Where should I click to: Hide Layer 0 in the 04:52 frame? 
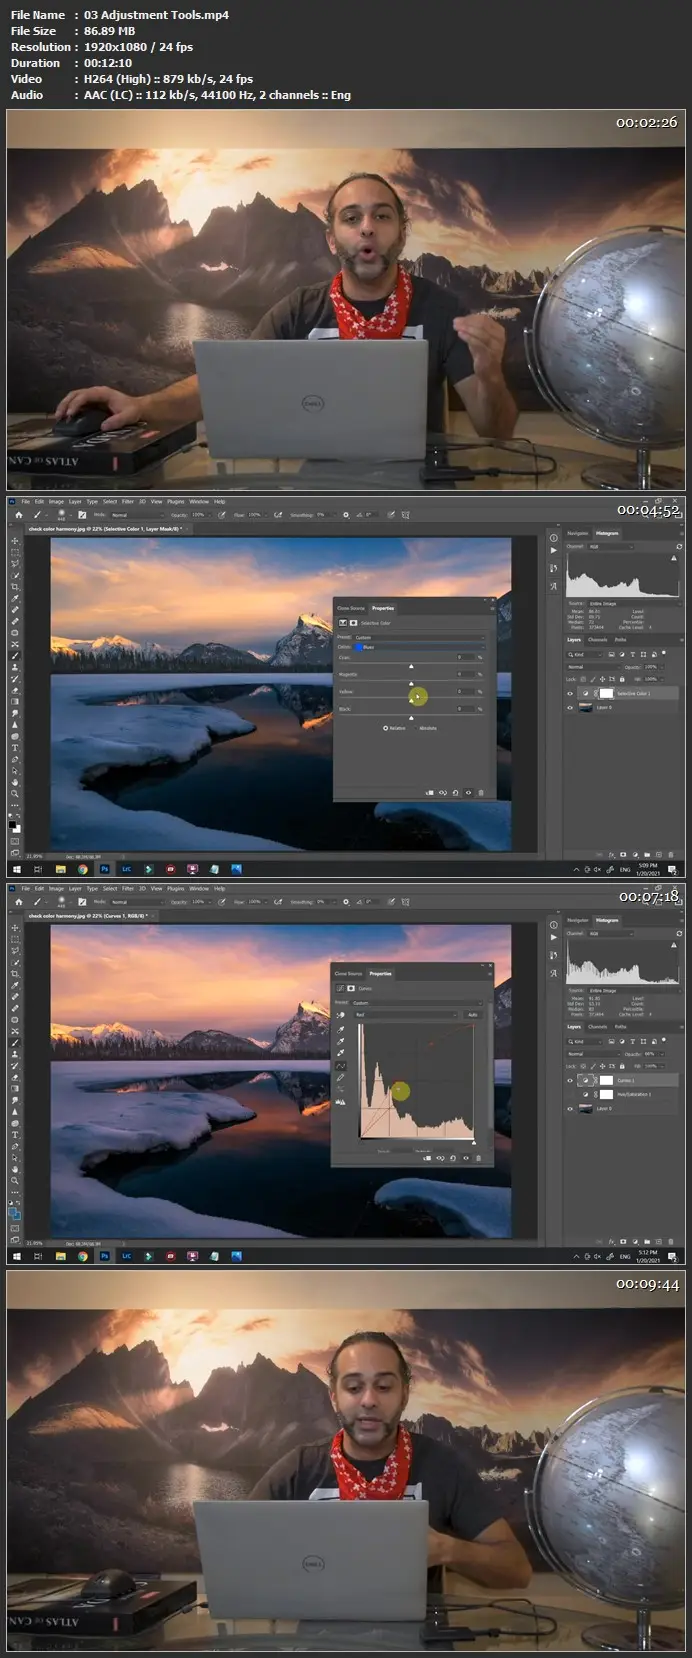click(570, 707)
